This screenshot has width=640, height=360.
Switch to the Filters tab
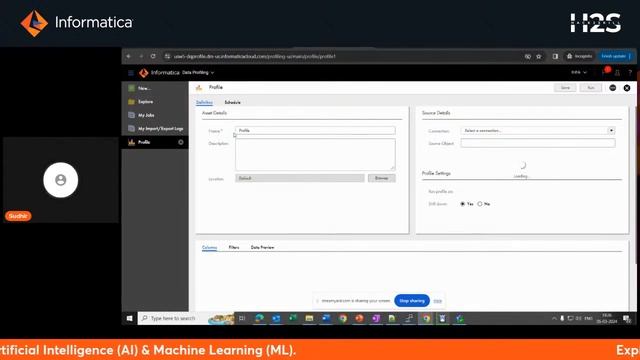(234, 247)
